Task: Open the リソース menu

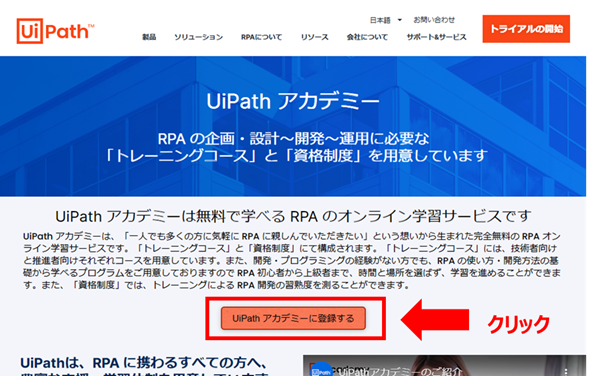Action: pyautogui.click(x=315, y=37)
